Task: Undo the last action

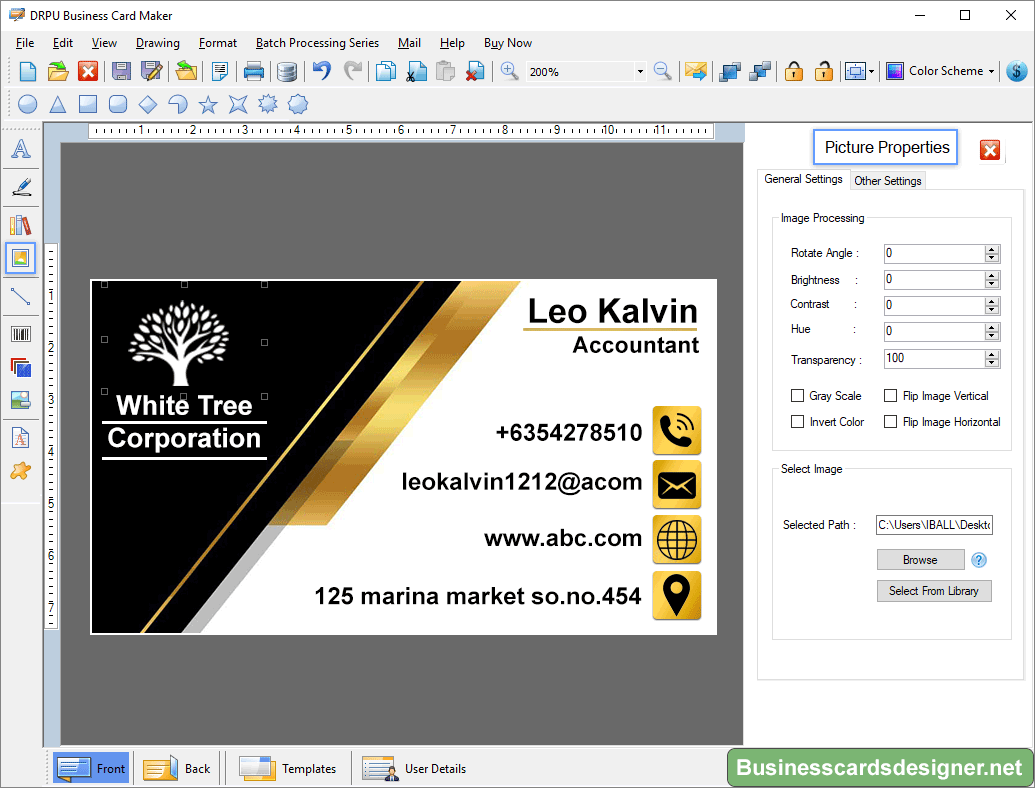Action: point(321,70)
